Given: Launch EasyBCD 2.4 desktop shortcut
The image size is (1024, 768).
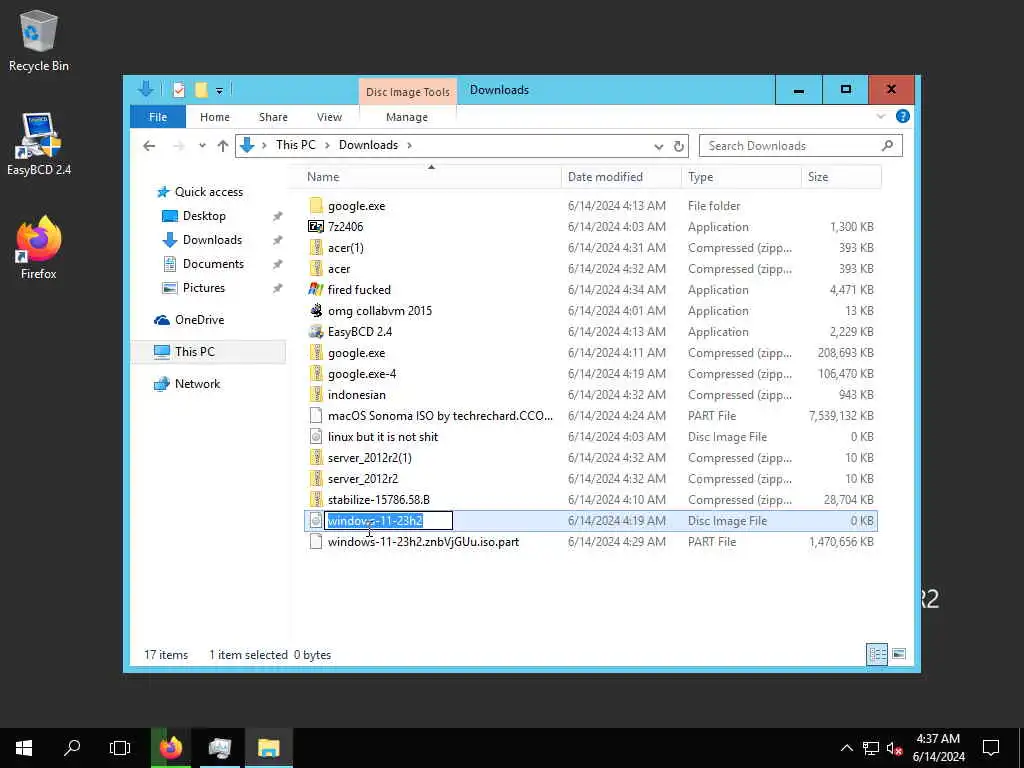Looking at the screenshot, I should (x=39, y=144).
